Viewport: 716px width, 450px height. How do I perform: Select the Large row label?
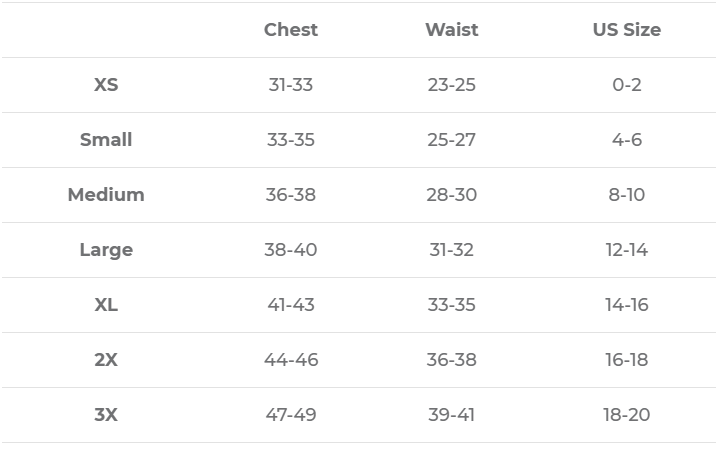coord(106,250)
